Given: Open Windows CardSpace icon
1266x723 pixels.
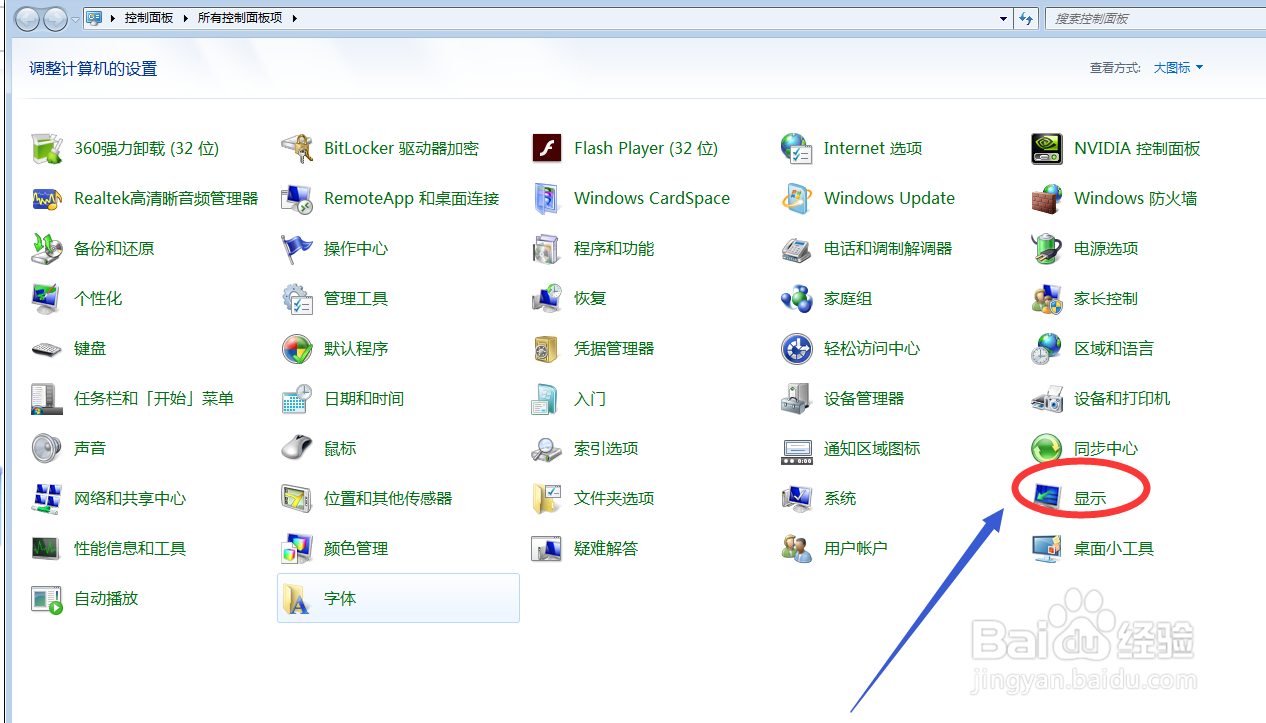Looking at the screenshot, I should click(x=547, y=199).
